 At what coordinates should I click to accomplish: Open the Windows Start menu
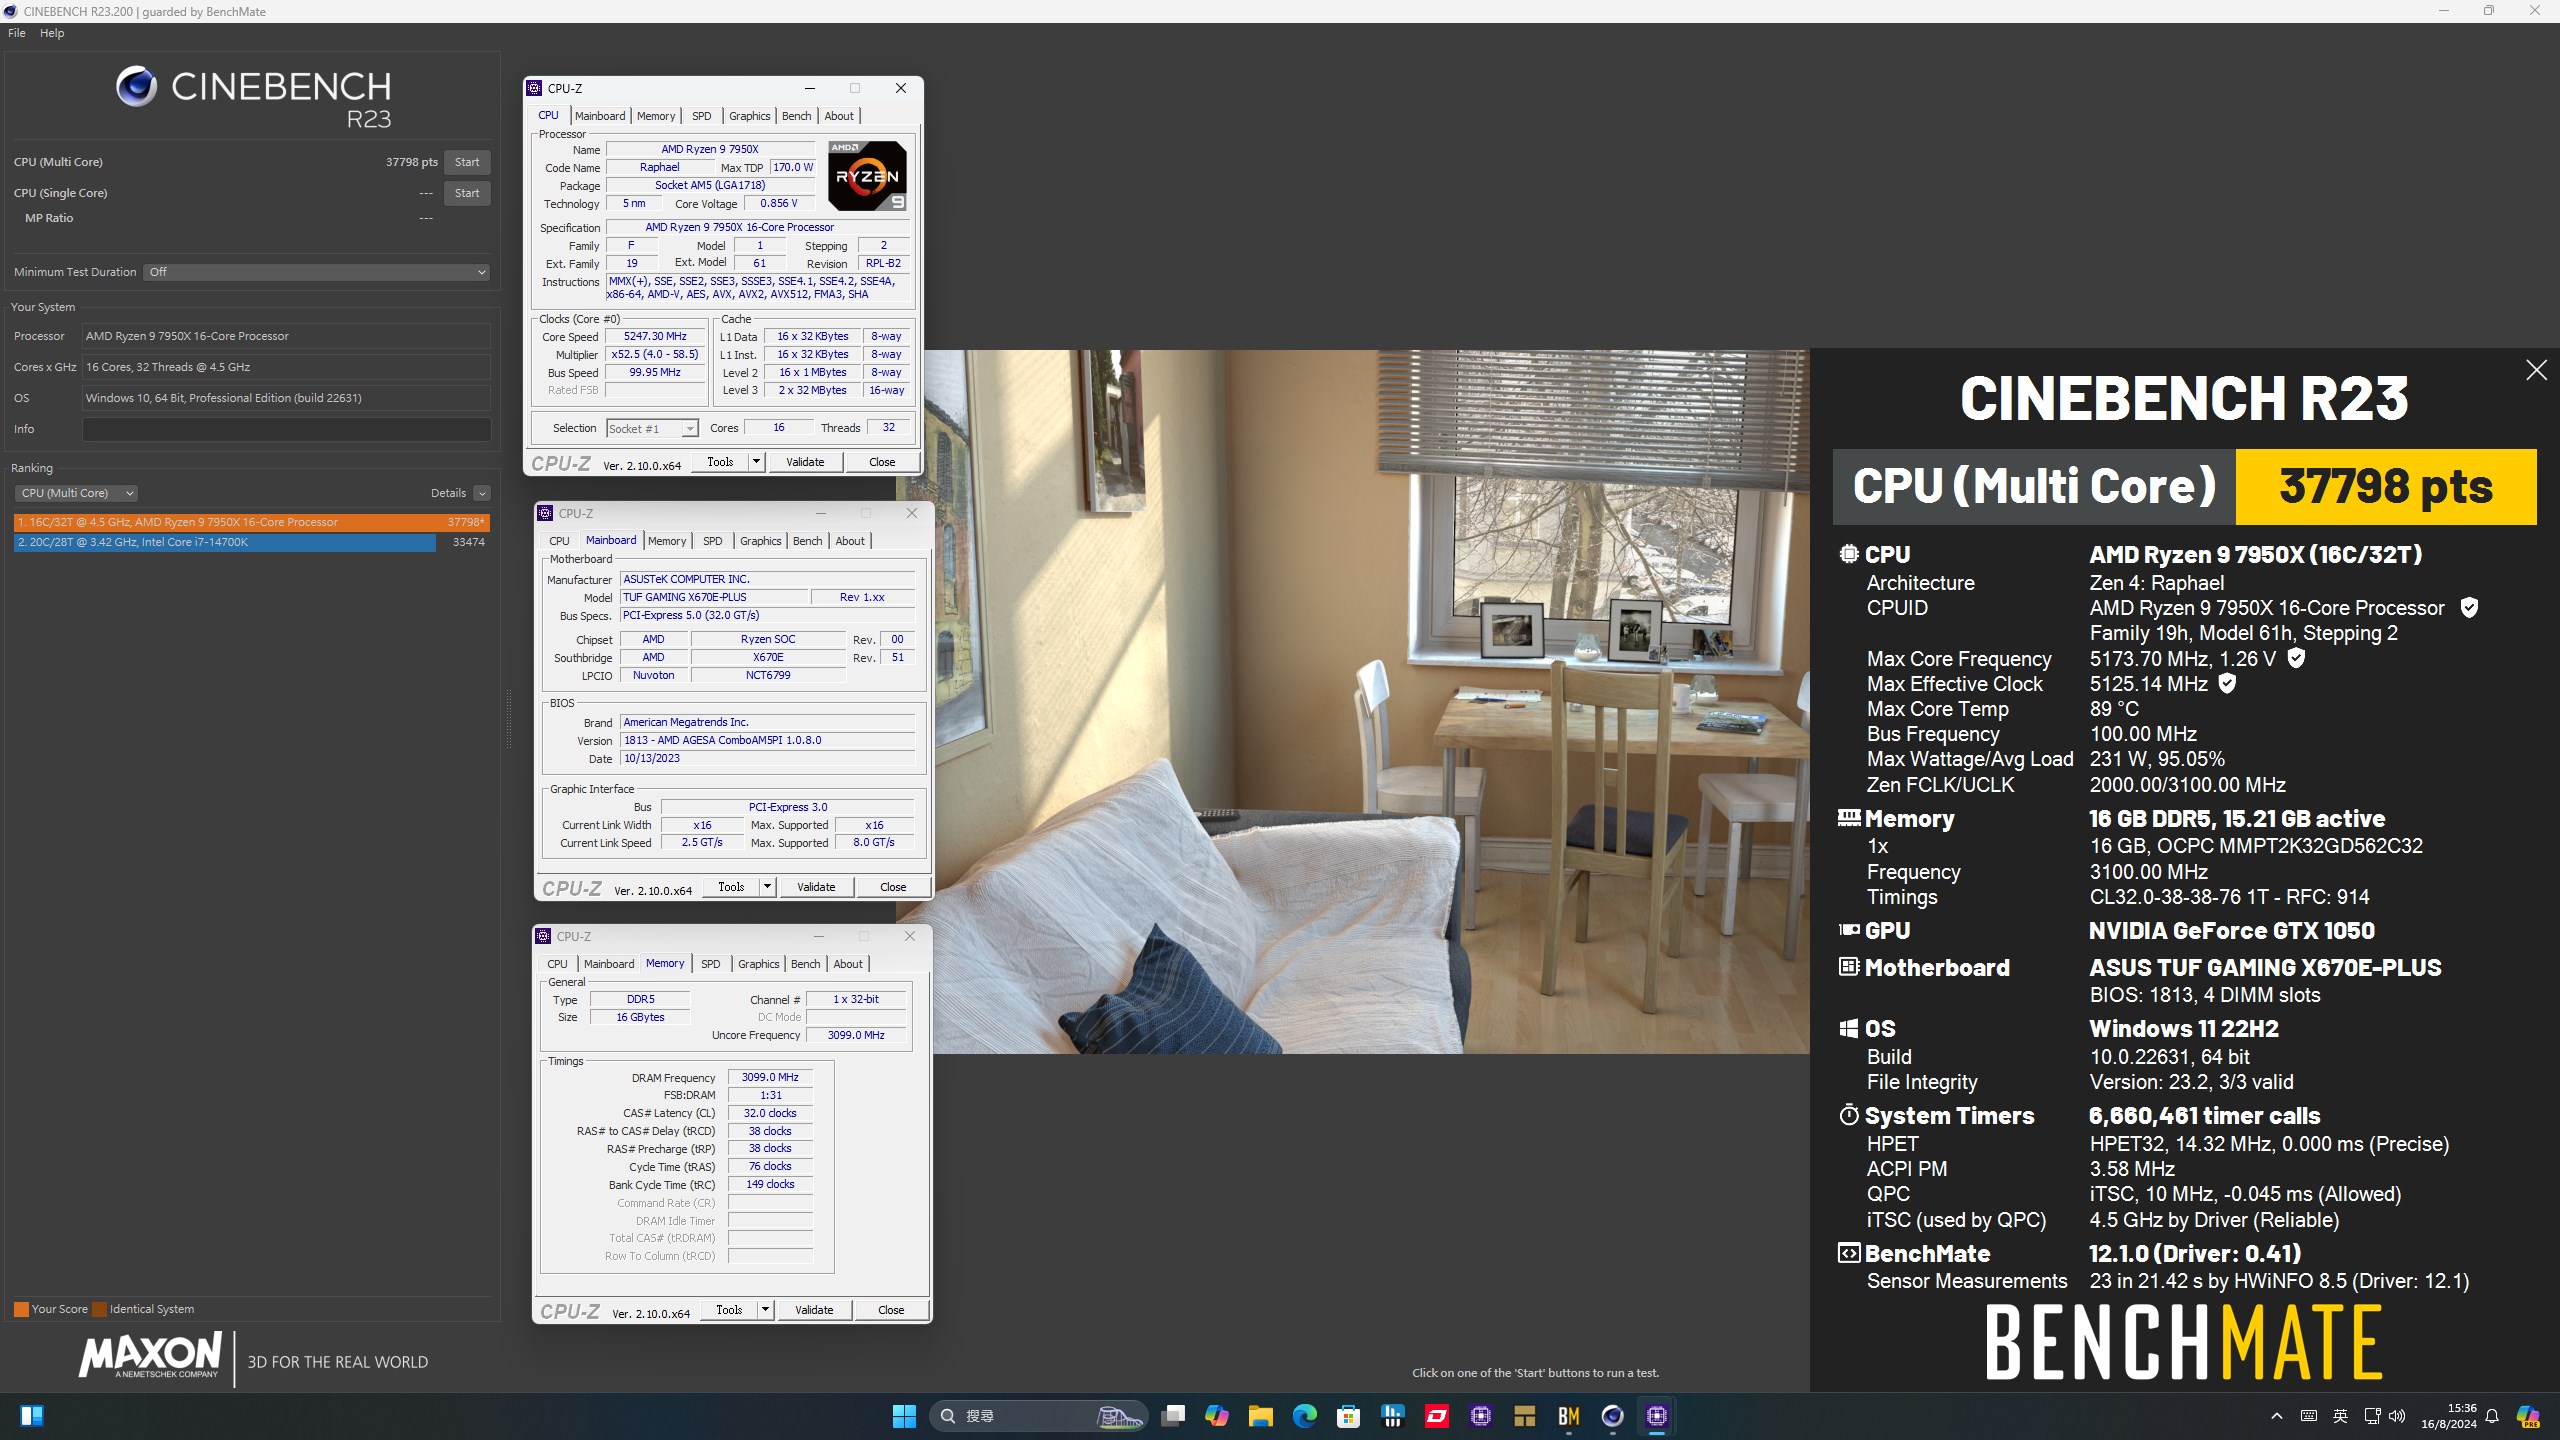tap(904, 1415)
